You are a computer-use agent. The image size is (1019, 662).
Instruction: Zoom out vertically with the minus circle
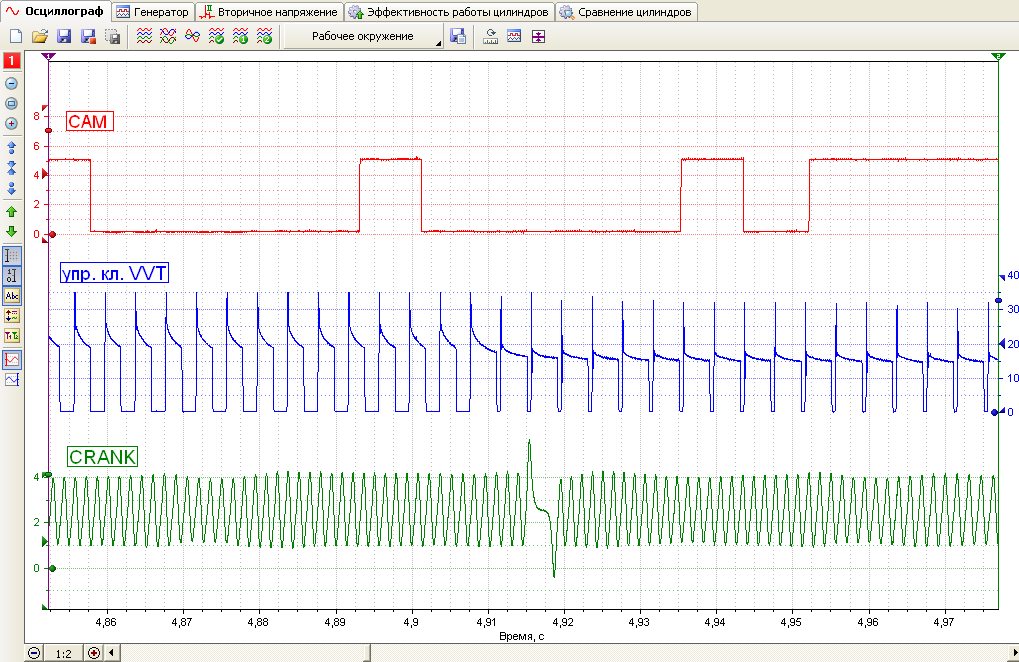pyautogui.click(x=12, y=83)
